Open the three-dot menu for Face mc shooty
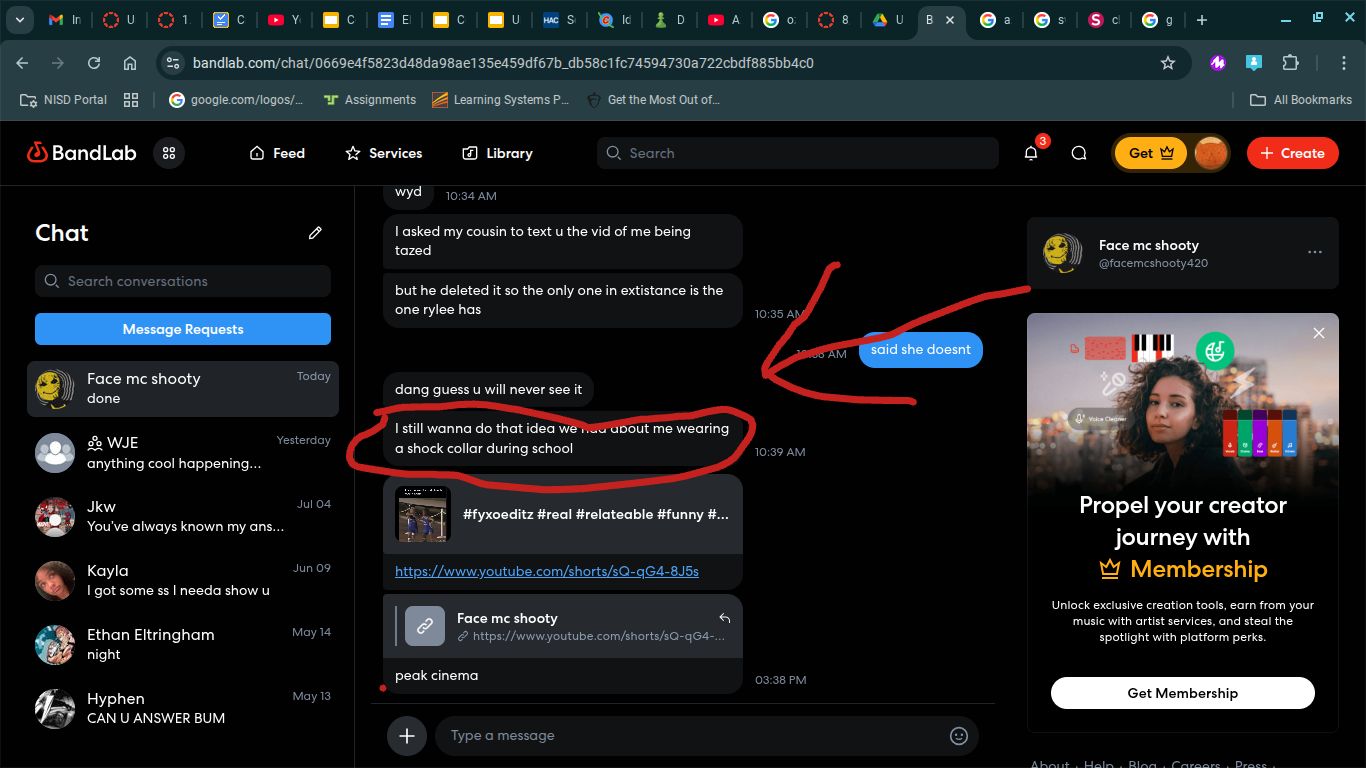1366x768 pixels. 1315,253
